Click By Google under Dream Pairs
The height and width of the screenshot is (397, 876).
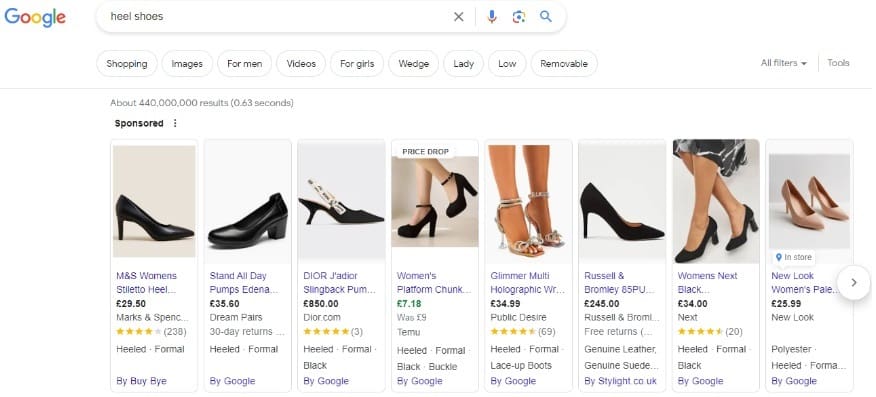pos(232,381)
